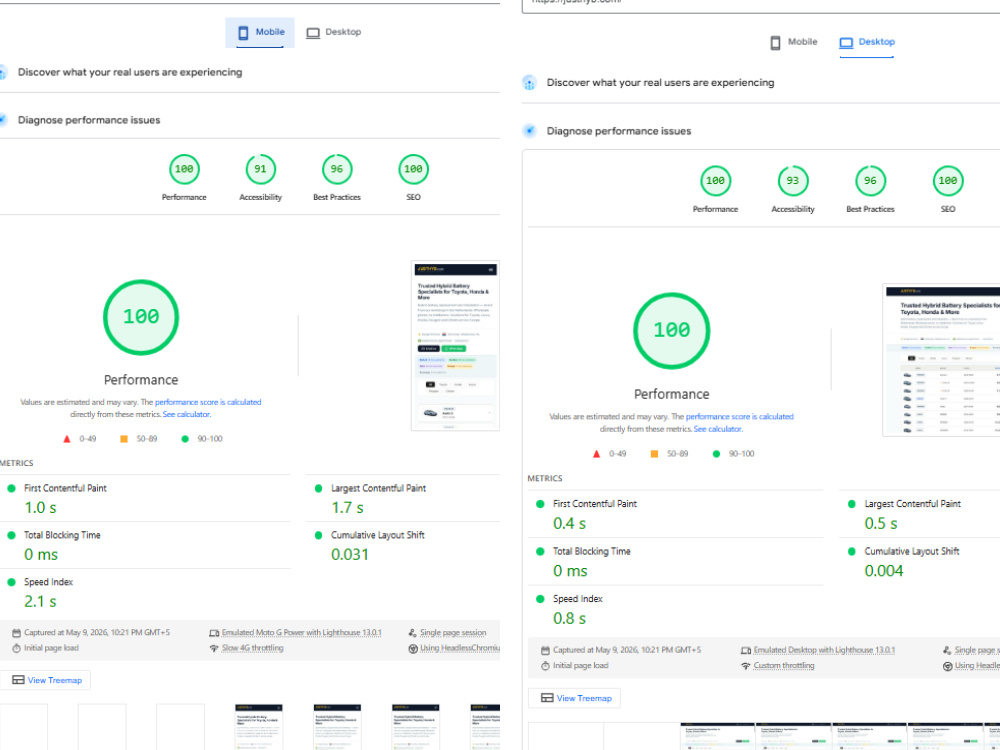Click device icon beside 'Emulated Moto G Power'
Screen dimensions: 1000x750
(x=214, y=633)
